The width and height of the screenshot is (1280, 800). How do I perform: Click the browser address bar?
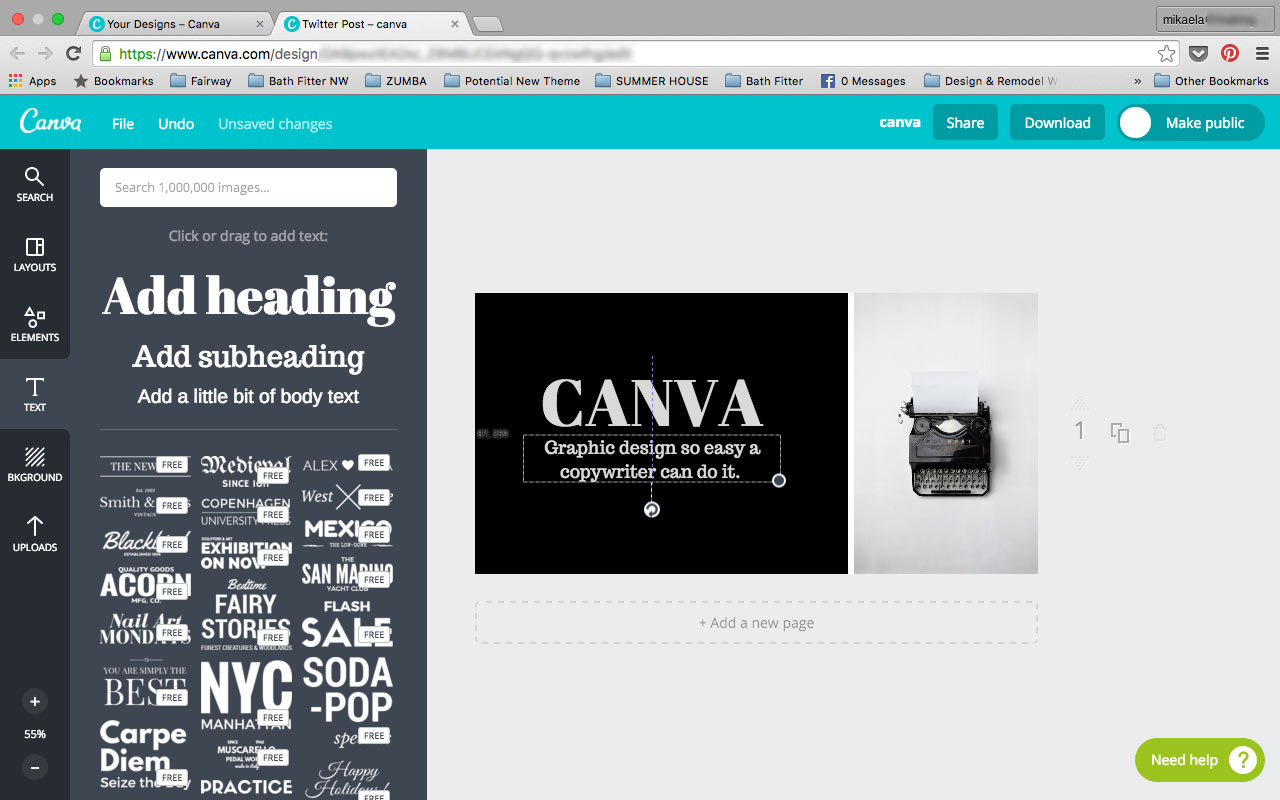(x=637, y=54)
